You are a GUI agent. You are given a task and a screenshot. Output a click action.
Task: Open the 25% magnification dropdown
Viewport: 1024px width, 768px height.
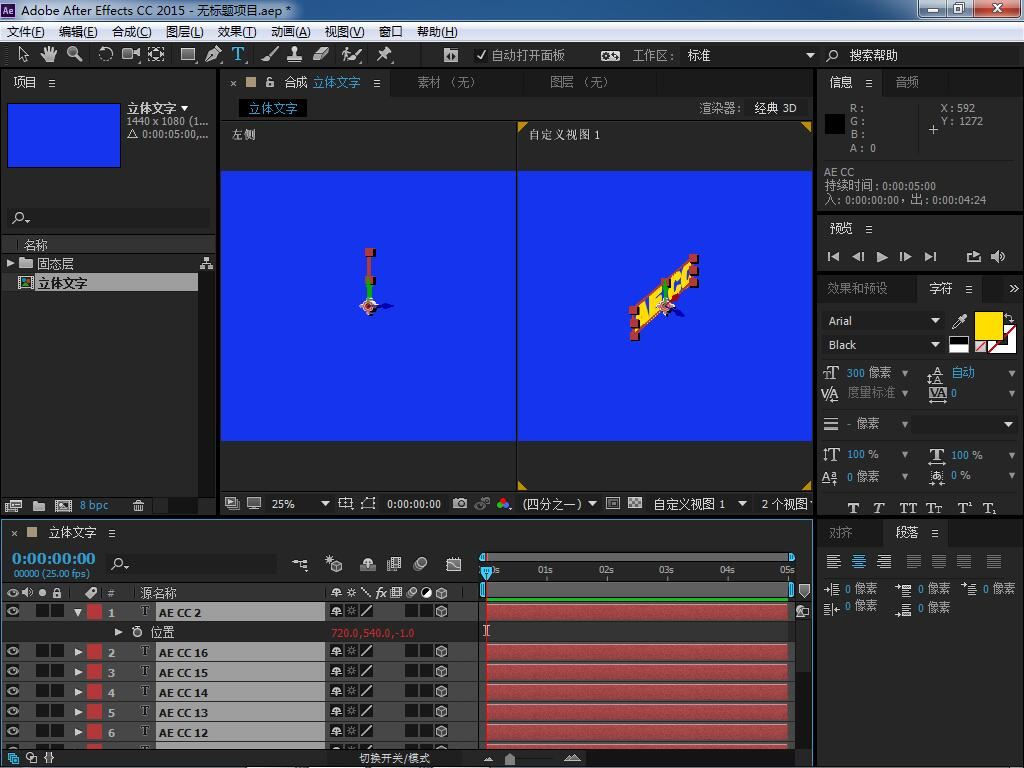pyautogui.click(x=300, y=504)
